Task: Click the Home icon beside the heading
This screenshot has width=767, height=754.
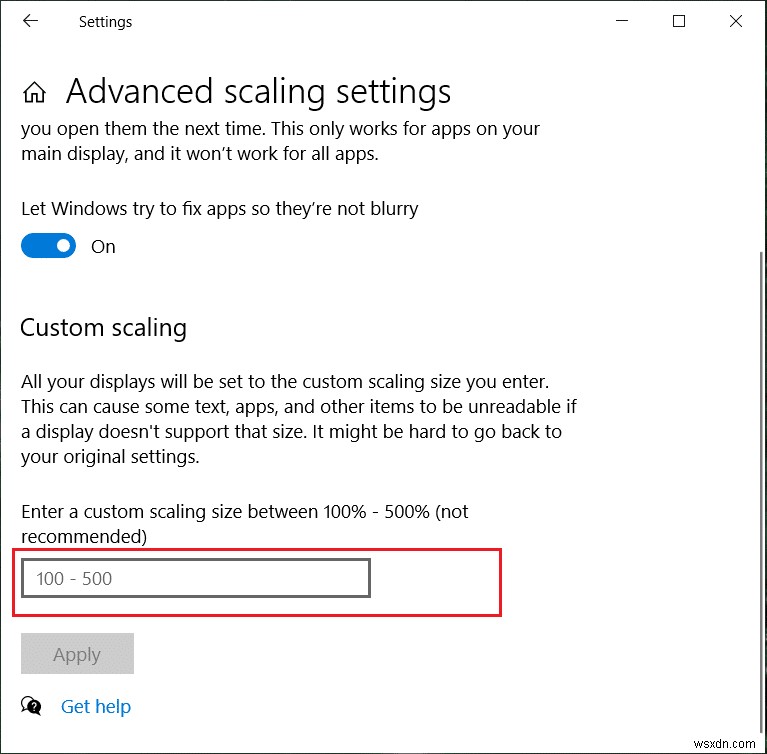Action: [x=34, y=93]
